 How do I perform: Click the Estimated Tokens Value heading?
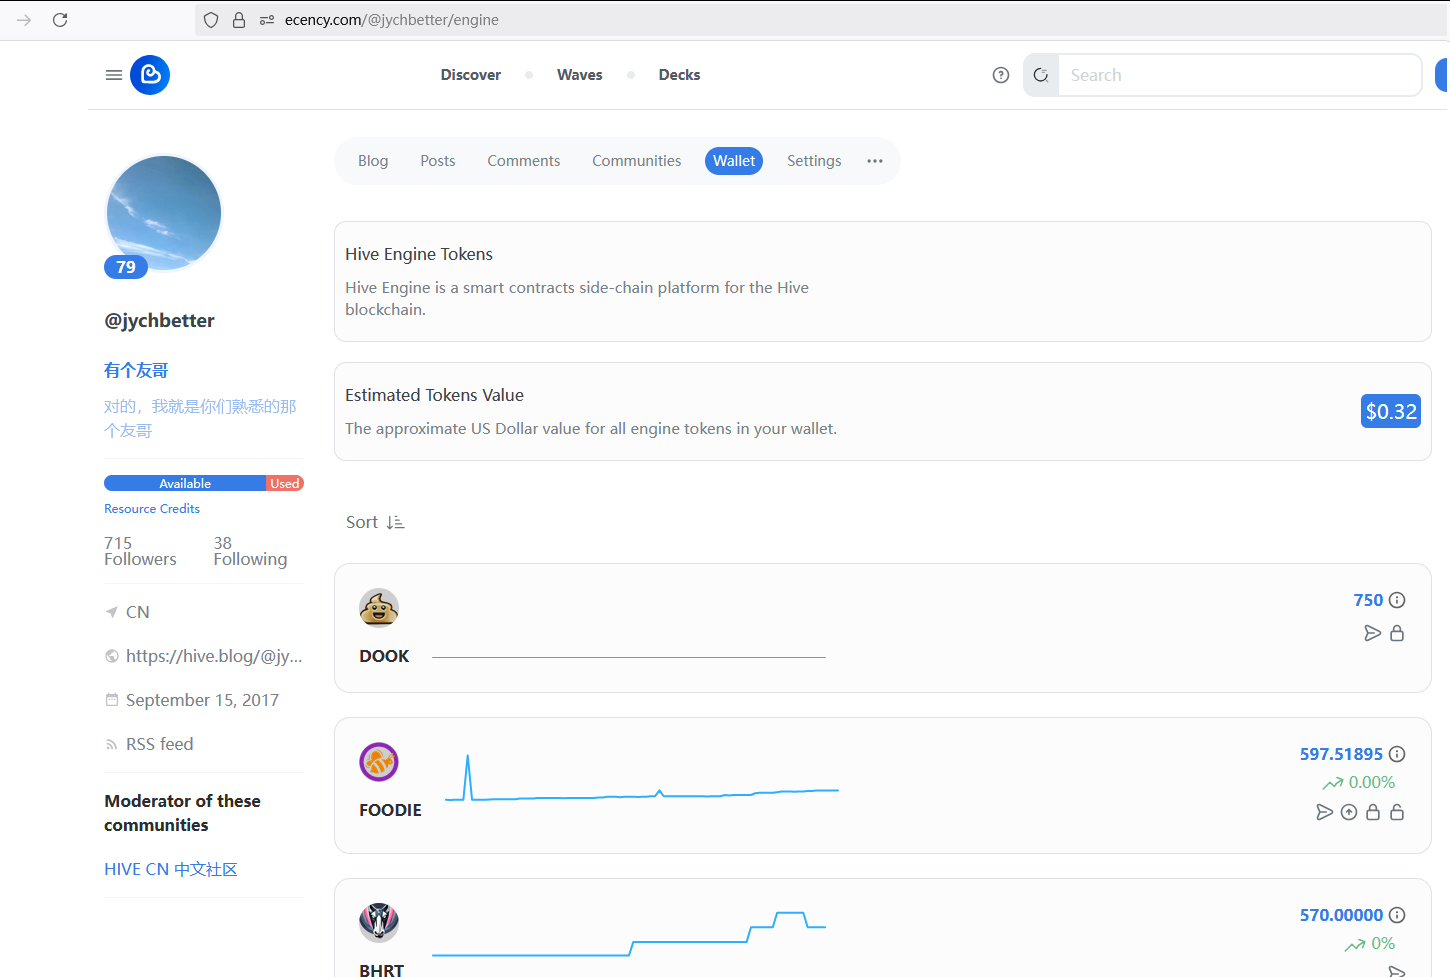click(x=434, y=395)
